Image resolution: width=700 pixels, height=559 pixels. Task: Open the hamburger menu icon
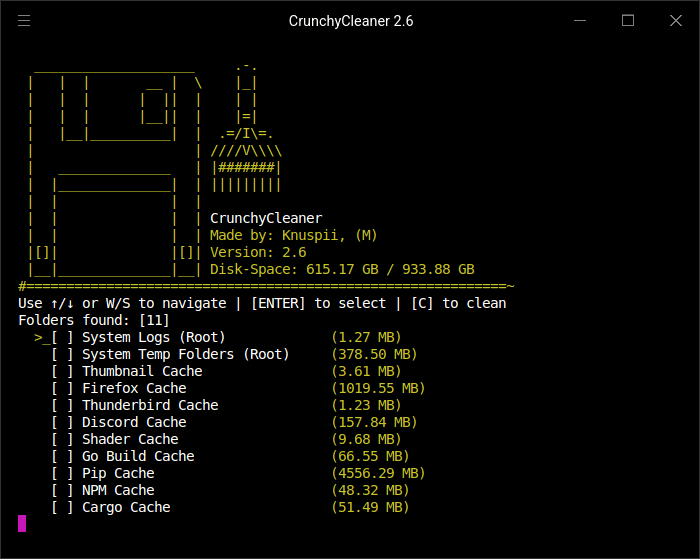[24, 21]
